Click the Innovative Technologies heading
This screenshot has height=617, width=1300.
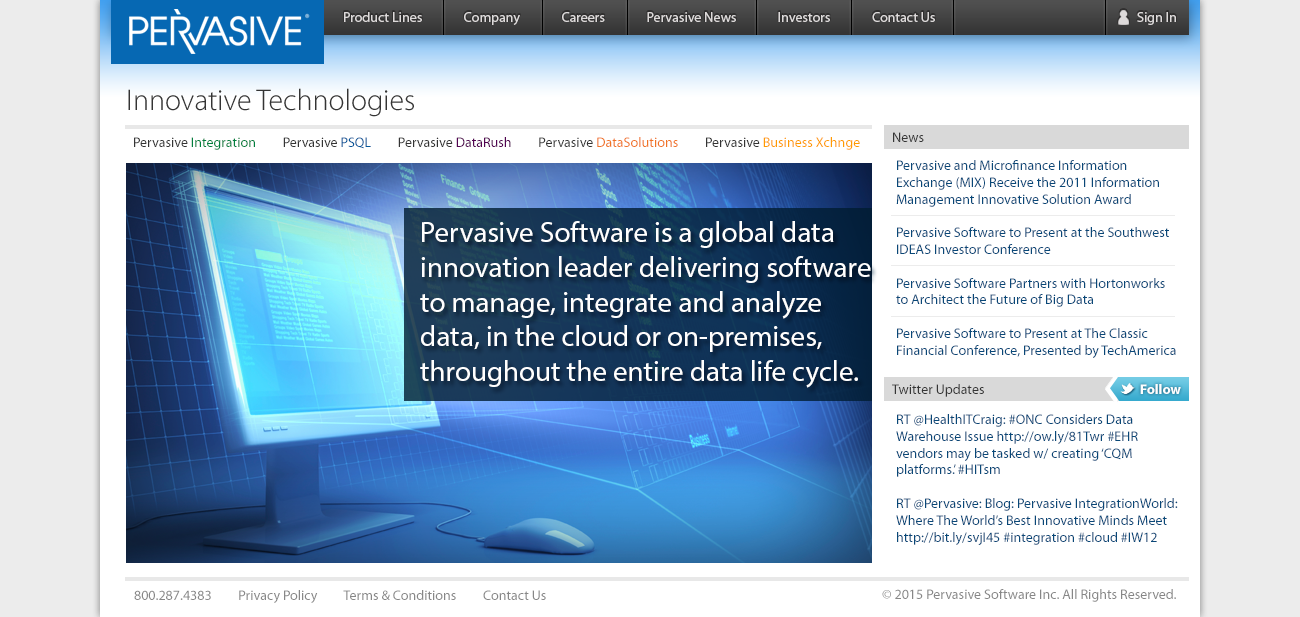pyautogui.click(x=270, y=101)
